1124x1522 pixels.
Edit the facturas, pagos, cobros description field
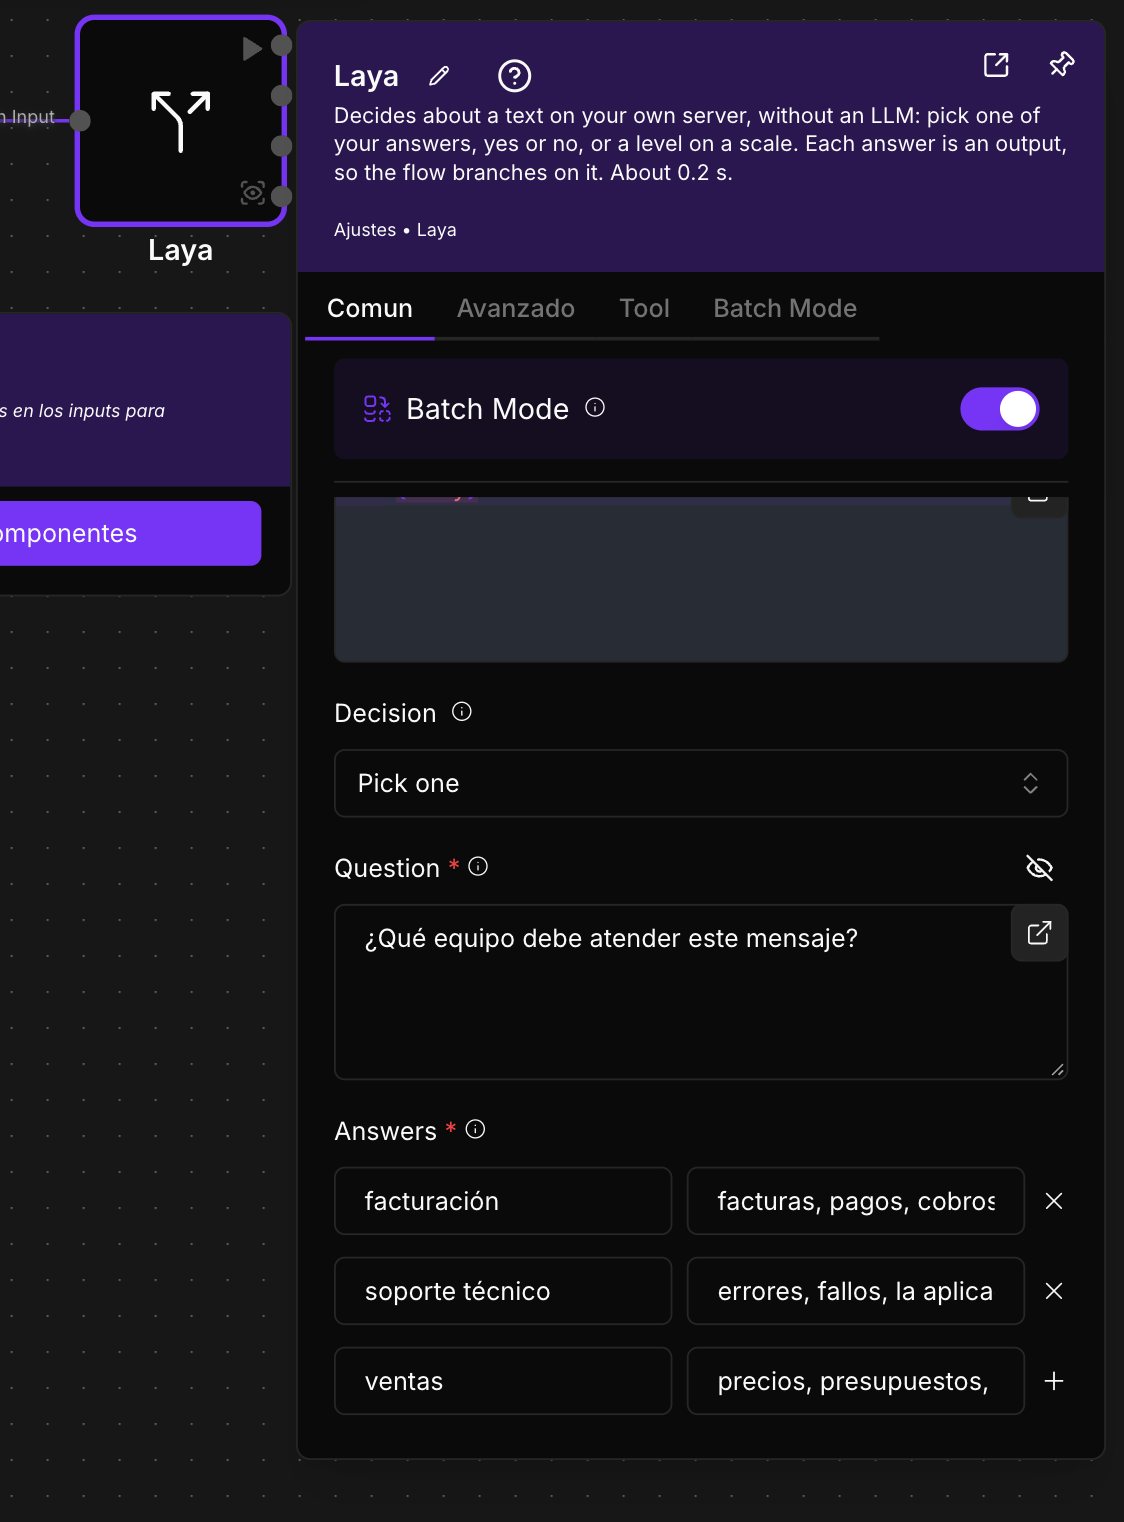856,1201
